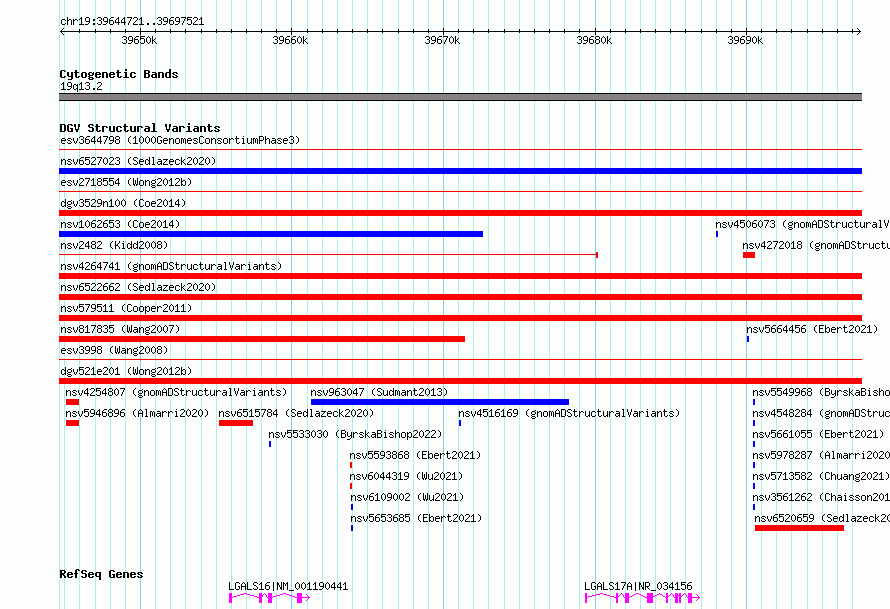The height and width of the screenshot is (609, 890).
Task: Open the esv2718554 Wong2012b variant label
Action: coord(126,182)
